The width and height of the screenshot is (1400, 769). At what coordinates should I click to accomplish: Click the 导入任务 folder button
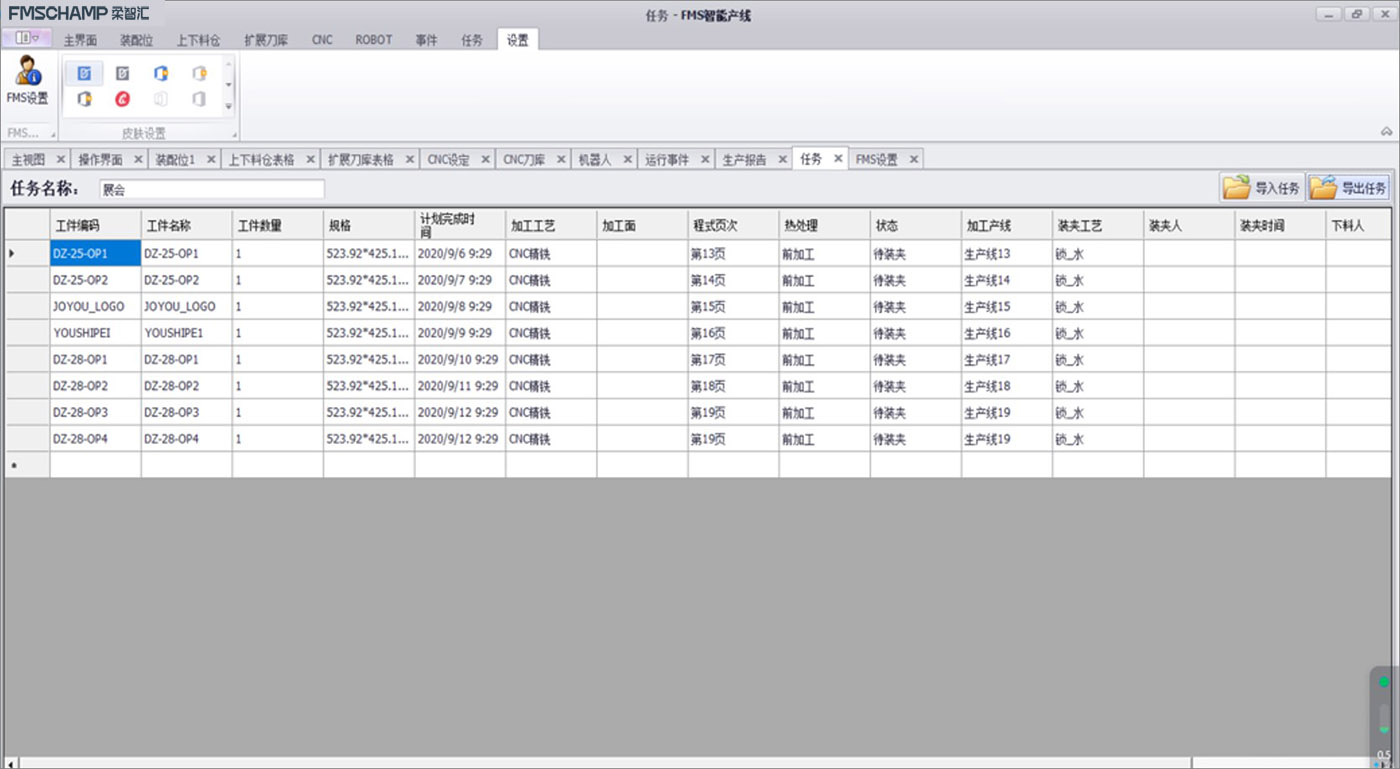coord(1263,187)
